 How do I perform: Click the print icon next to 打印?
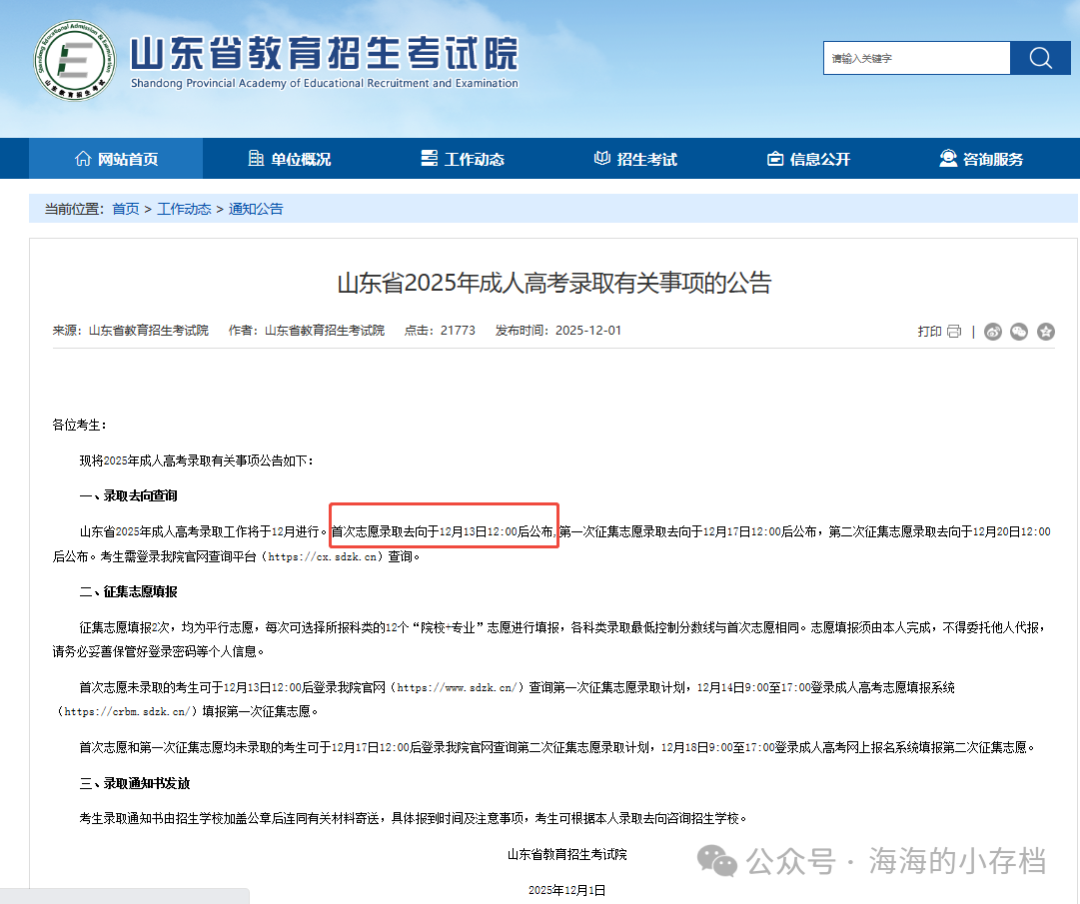(954, 331)
